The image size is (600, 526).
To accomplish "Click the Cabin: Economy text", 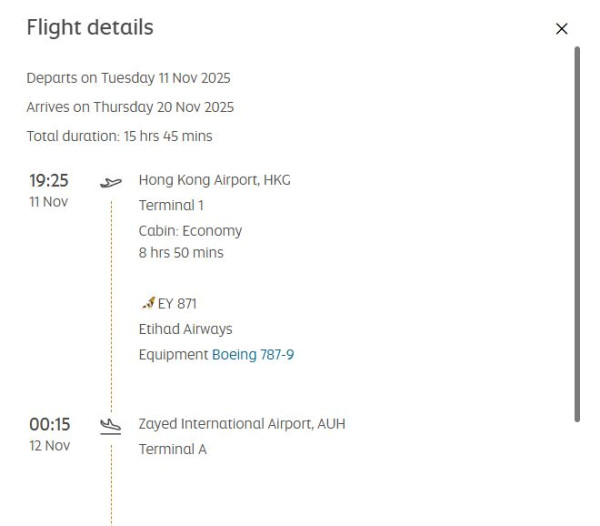I will [x=190, y=231].
